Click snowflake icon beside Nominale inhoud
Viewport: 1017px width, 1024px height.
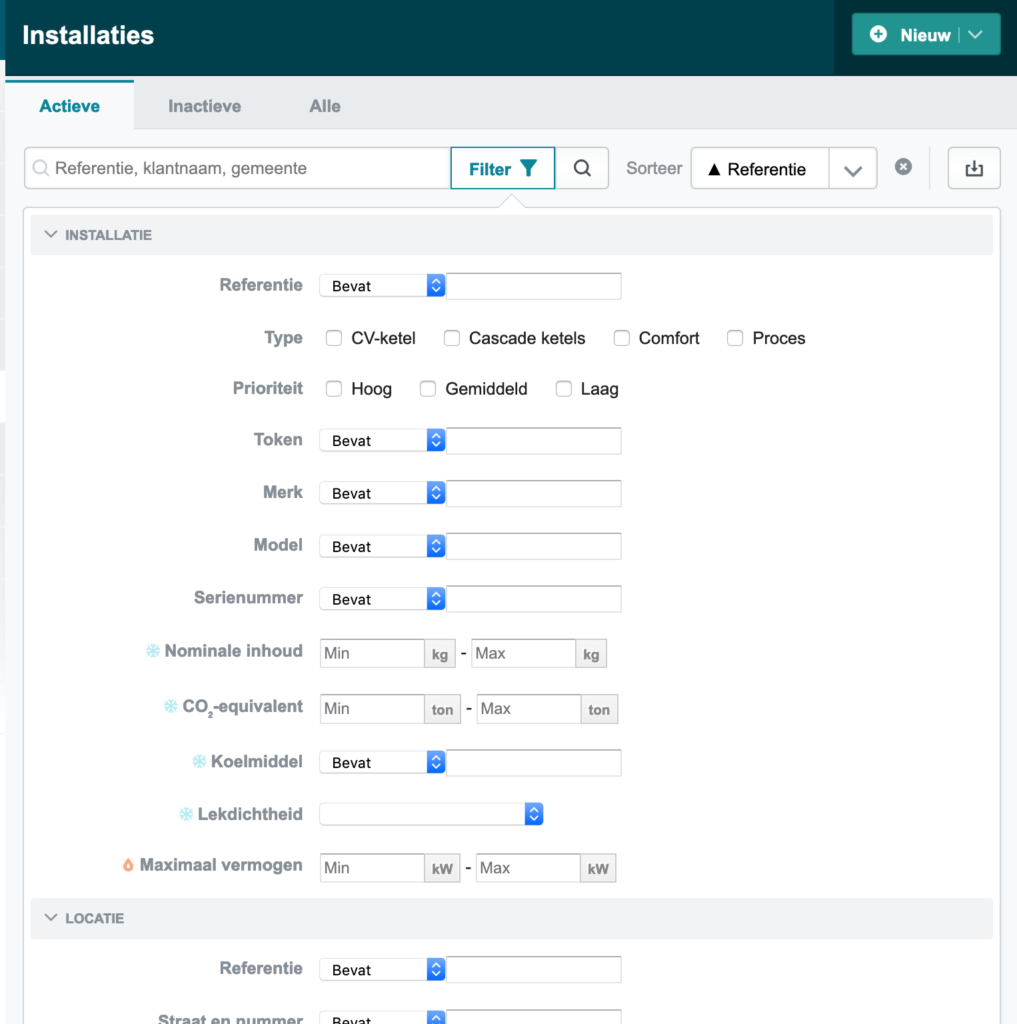[153, 650]
